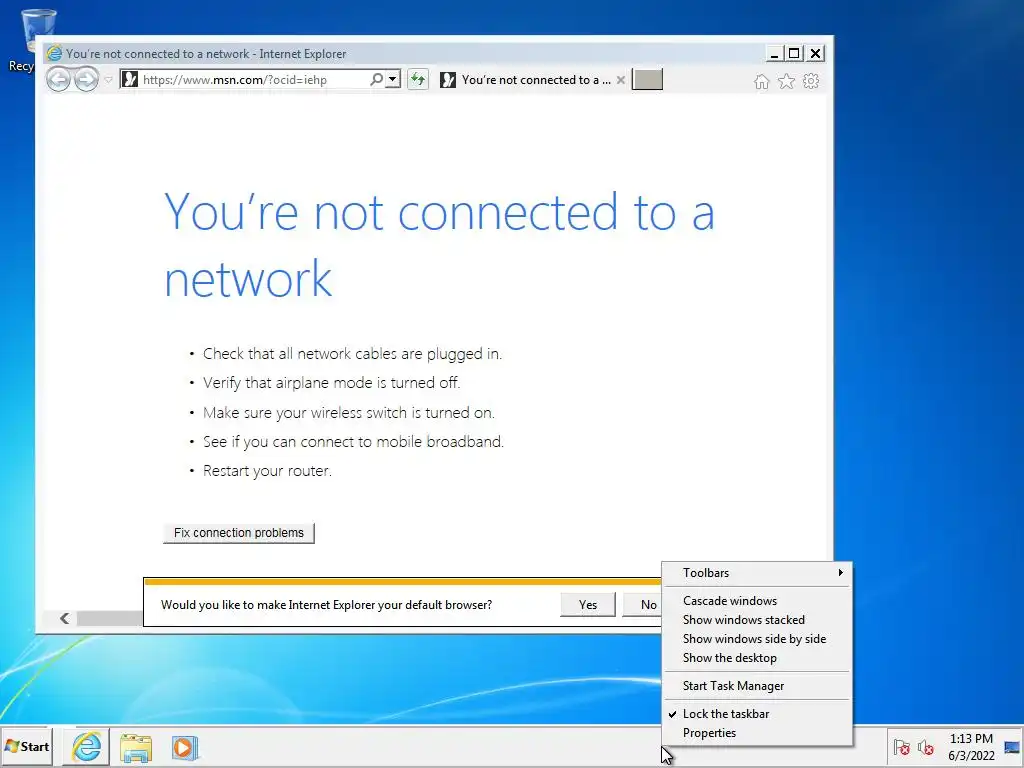
Task: Open Windows Explorer folder taskbar icon
Action: 136,747
